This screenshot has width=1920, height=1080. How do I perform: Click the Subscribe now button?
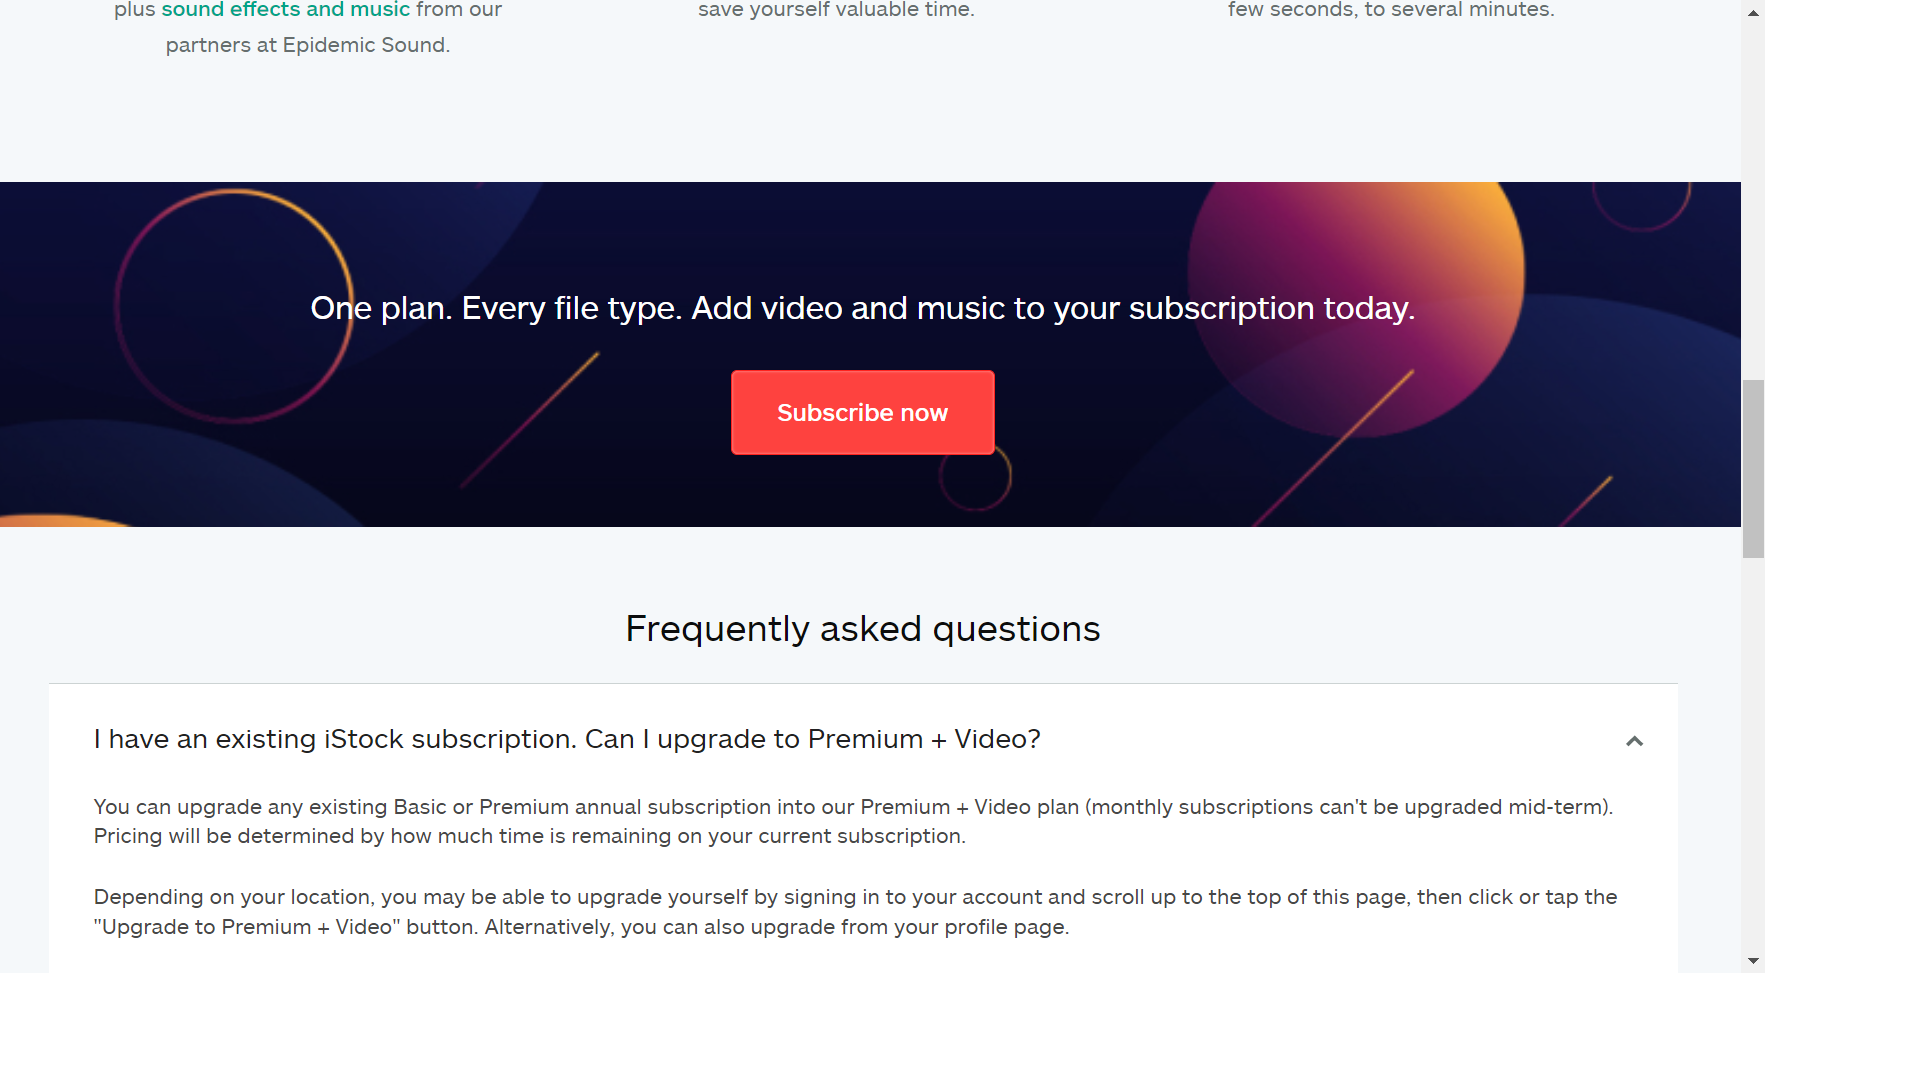pos(862,413)
